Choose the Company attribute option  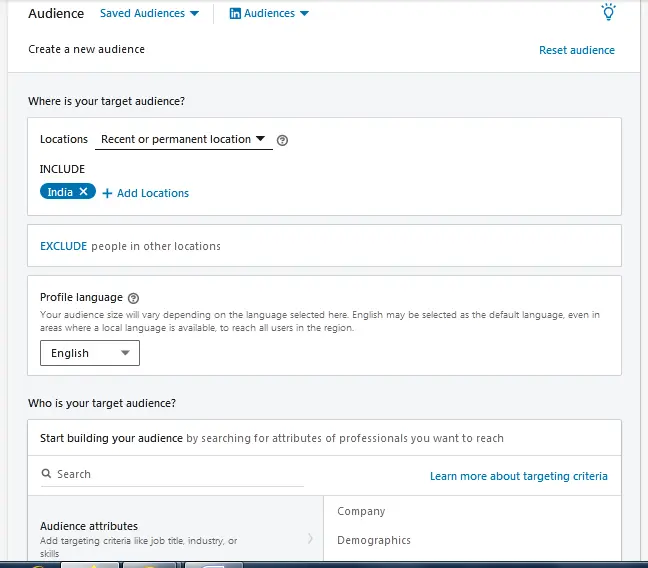click(361, 511)
